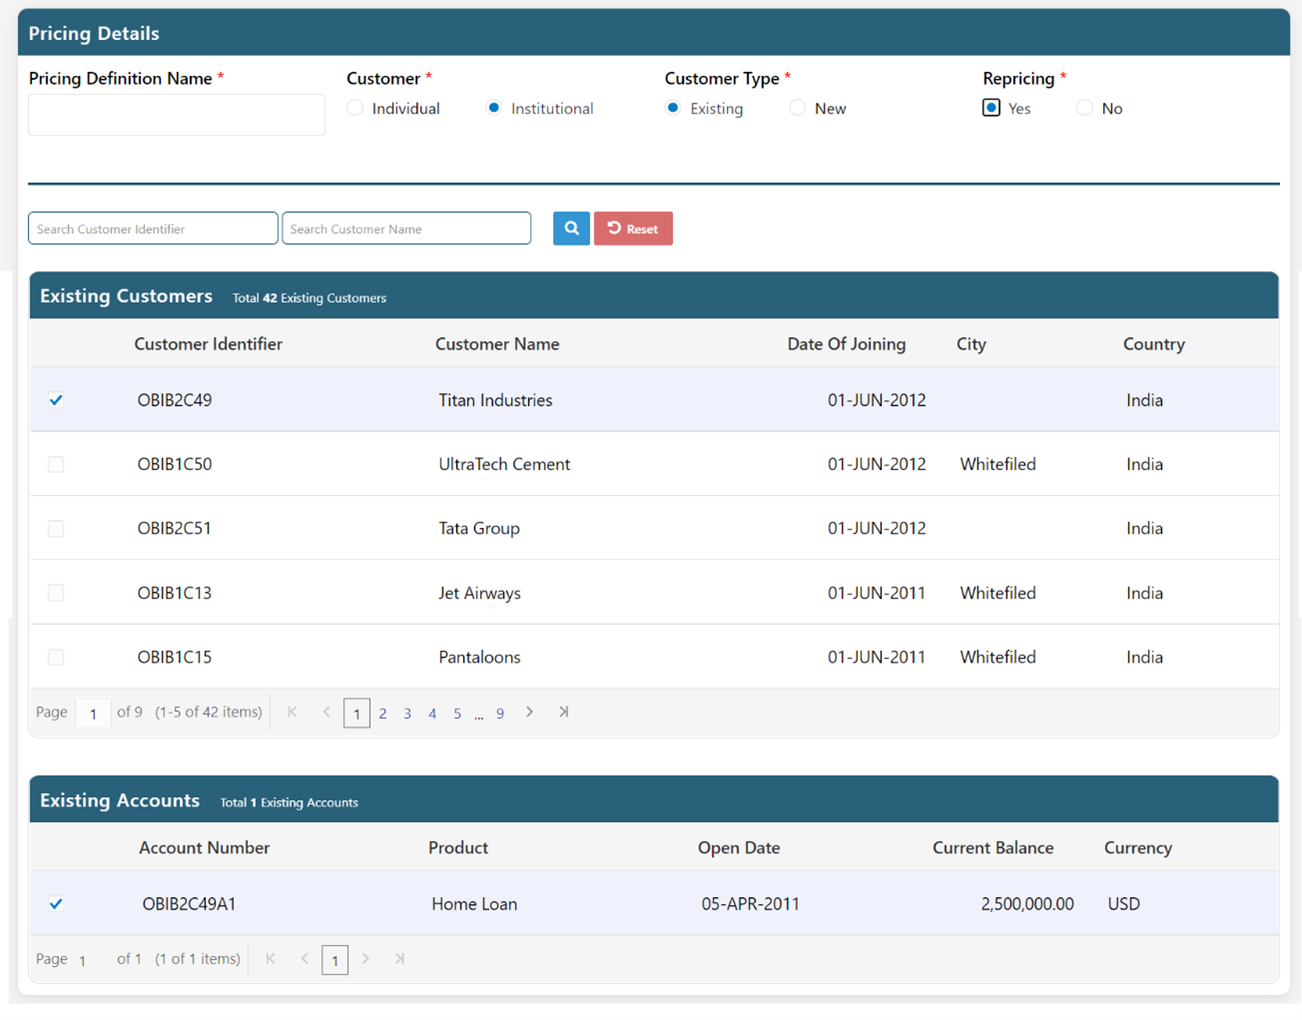Click the 2,500,000.00 balance cell
The image size is (1302, 1020).
(1027, 904)
